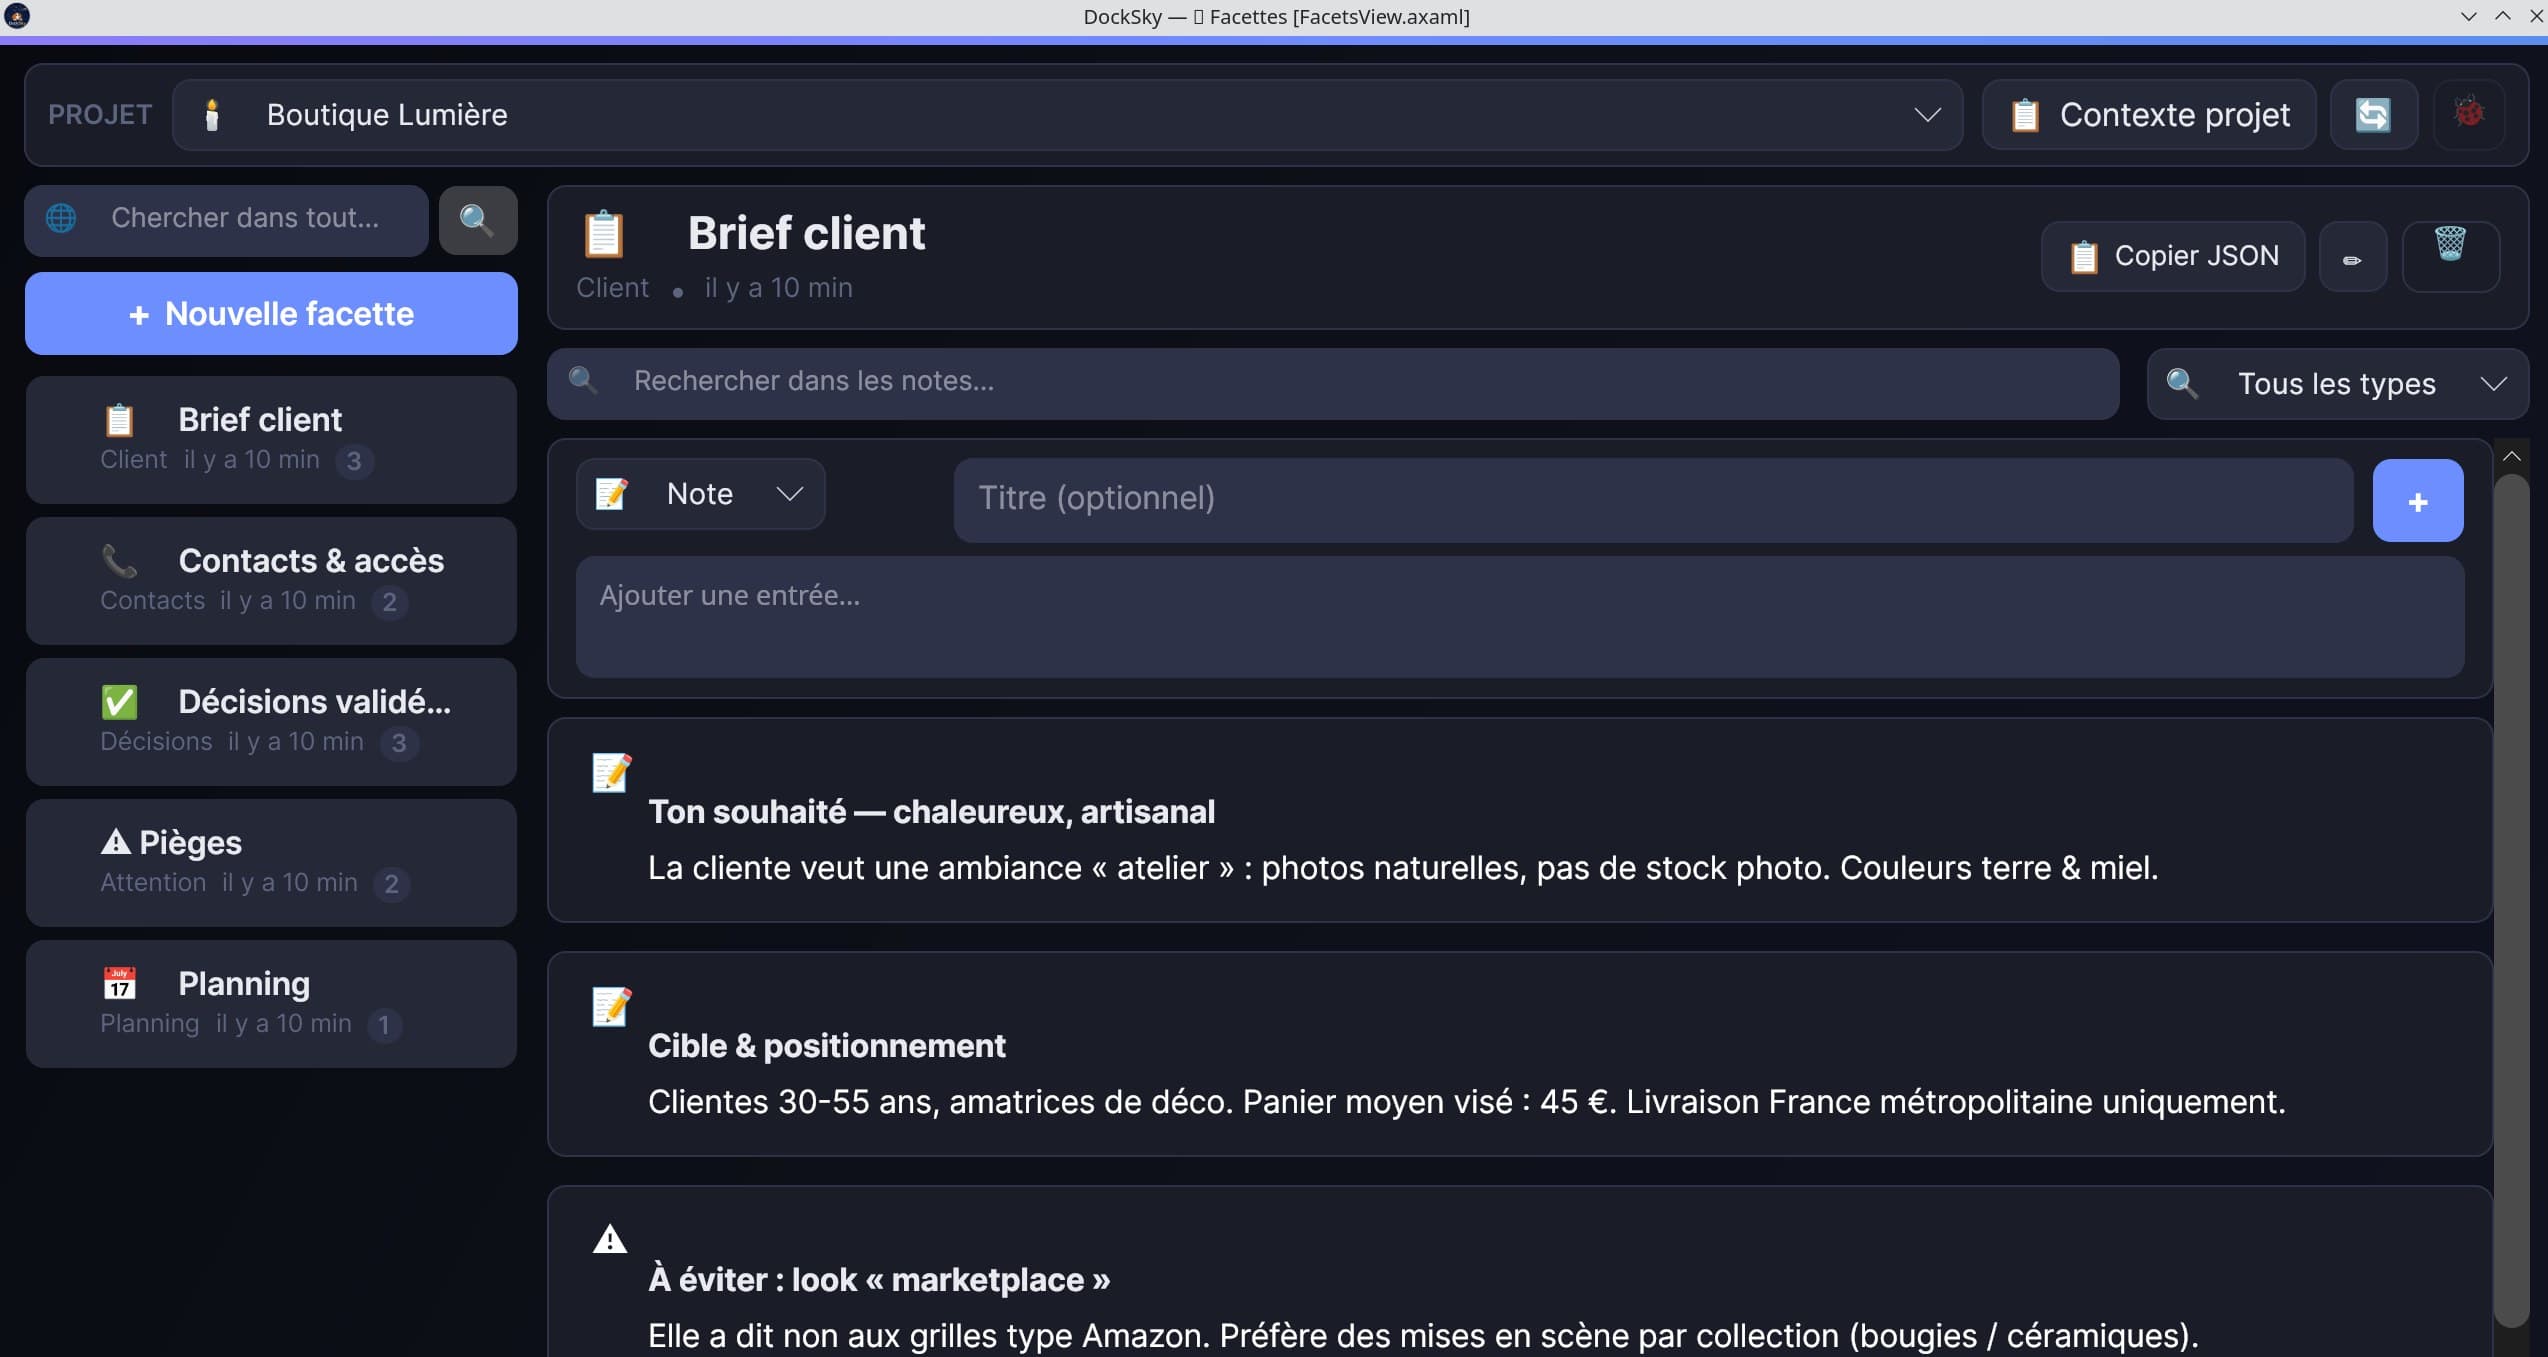Click the Cible & positionnement note title
The image size is (2548, 1357).
pos(827,1046)
